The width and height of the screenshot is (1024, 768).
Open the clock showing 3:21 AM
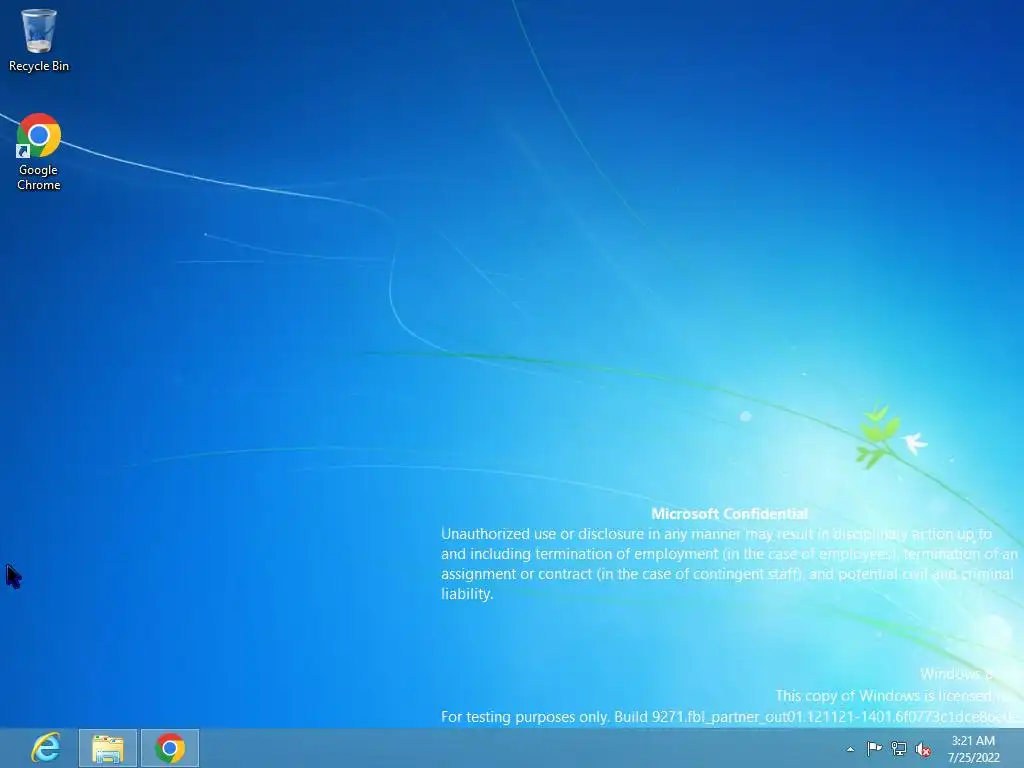coord(973,741)
